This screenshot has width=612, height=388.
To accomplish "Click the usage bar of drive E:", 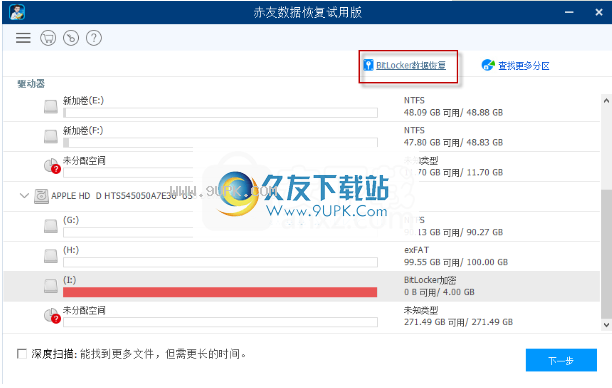I will point(220,113).
